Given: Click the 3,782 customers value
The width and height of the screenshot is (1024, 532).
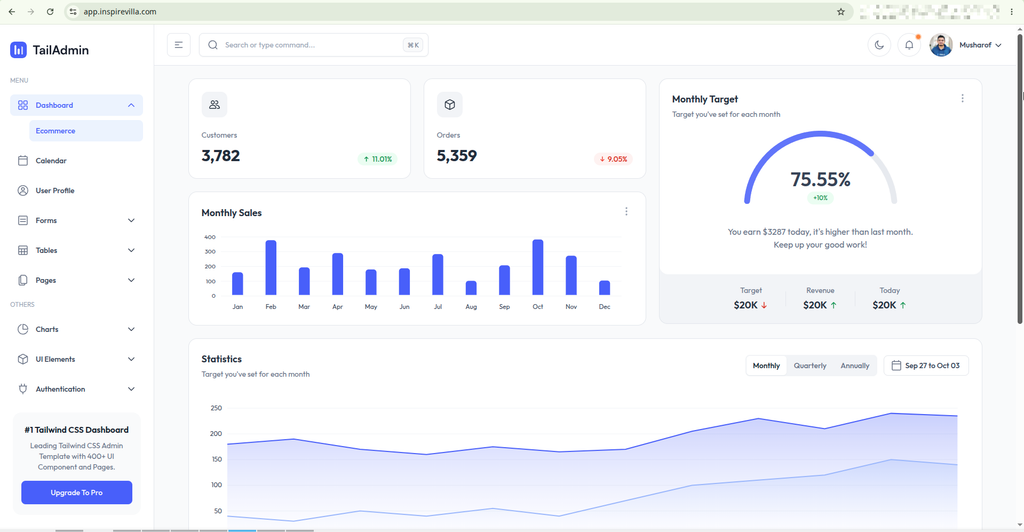Looking at the screenshot, I should pyautogui.click(x=221, y=156).
